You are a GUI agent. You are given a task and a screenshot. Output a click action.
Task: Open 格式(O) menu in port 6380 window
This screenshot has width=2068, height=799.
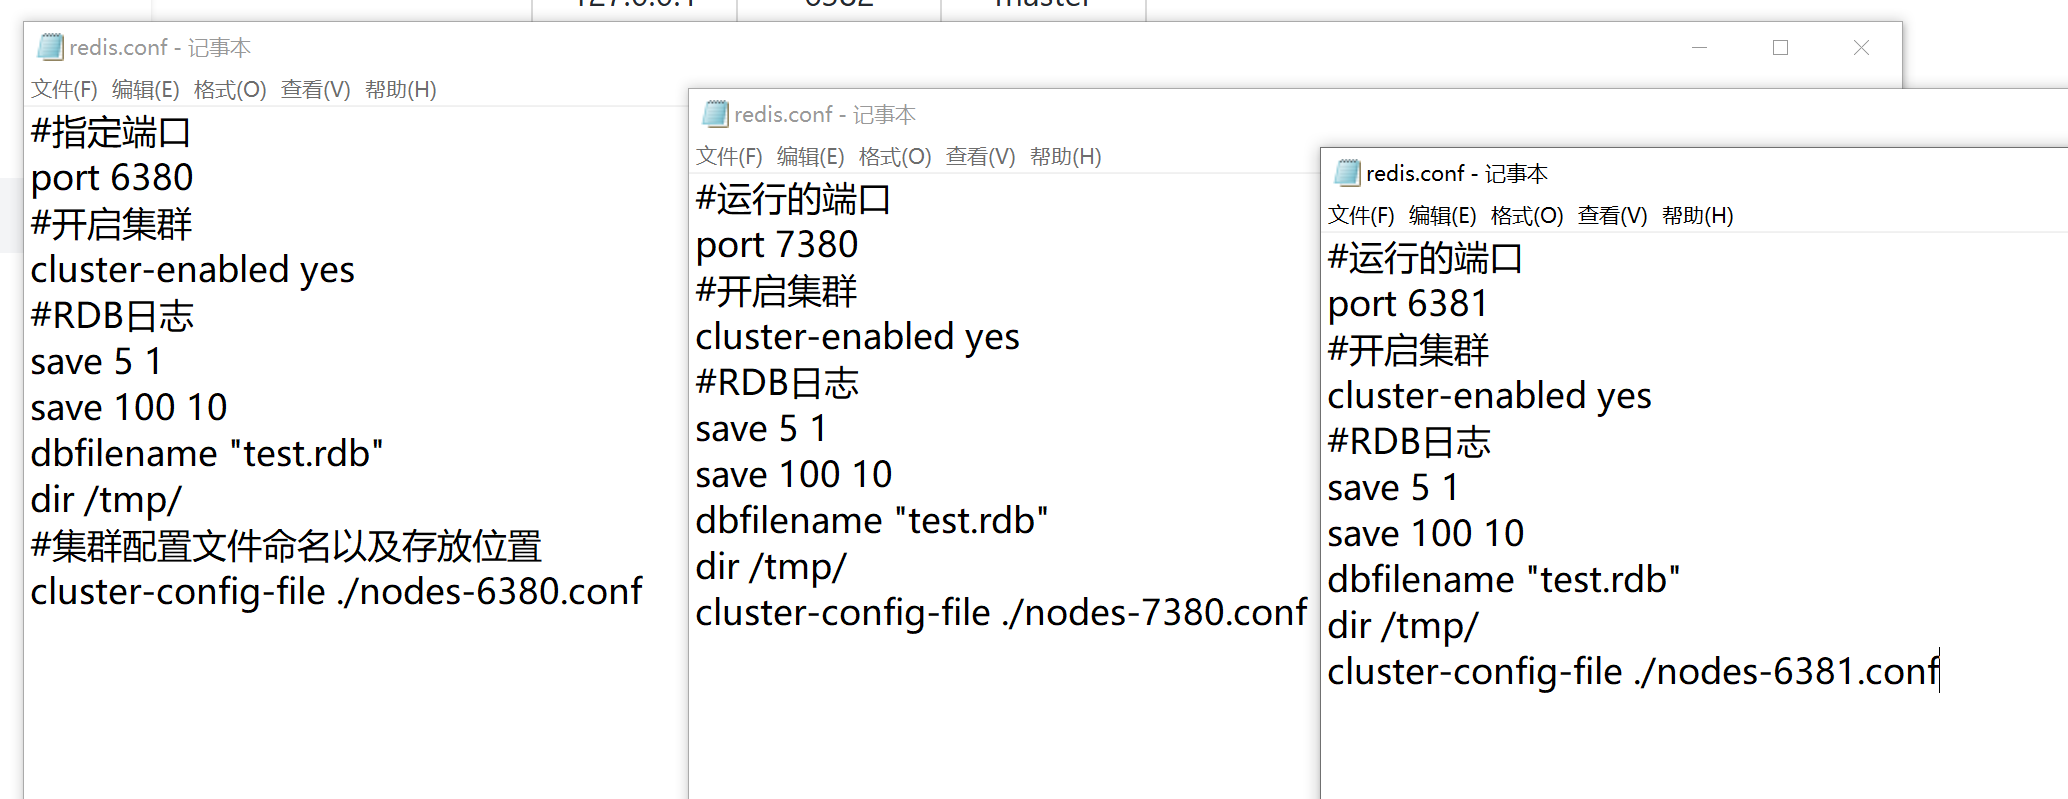230,90
